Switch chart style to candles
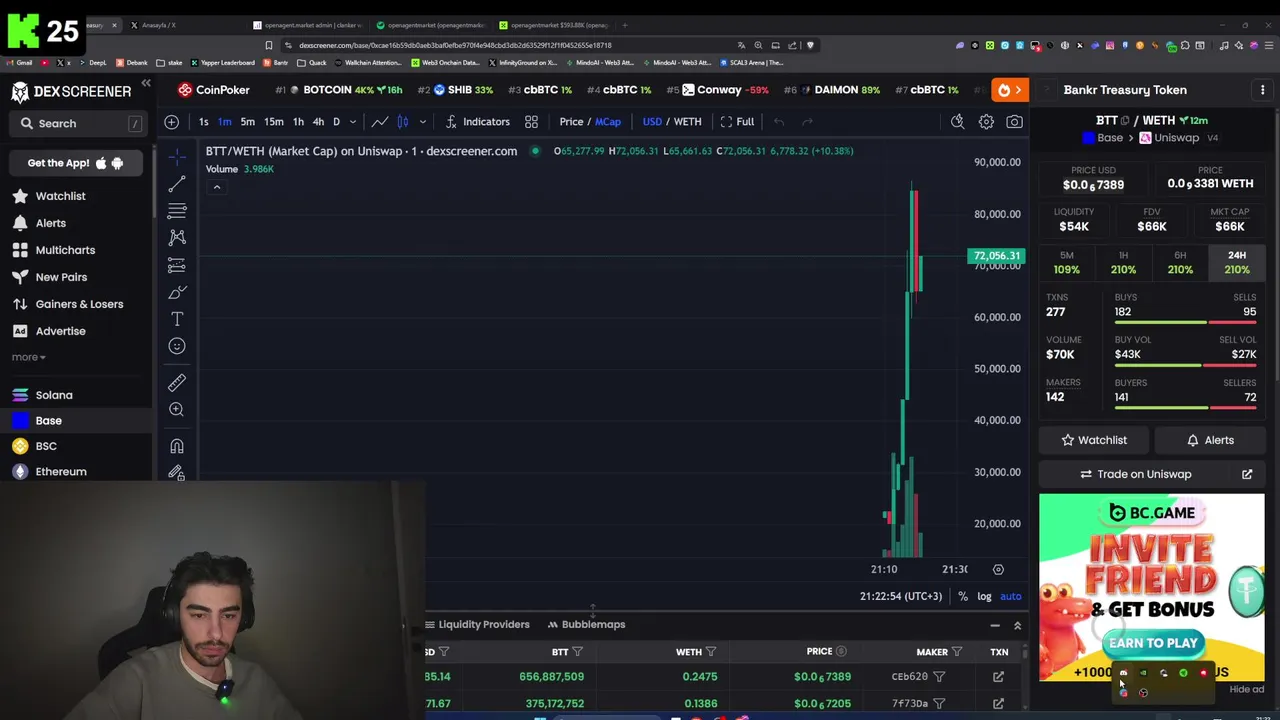The width and height of the screenshot is (1280, 720). 403,122
